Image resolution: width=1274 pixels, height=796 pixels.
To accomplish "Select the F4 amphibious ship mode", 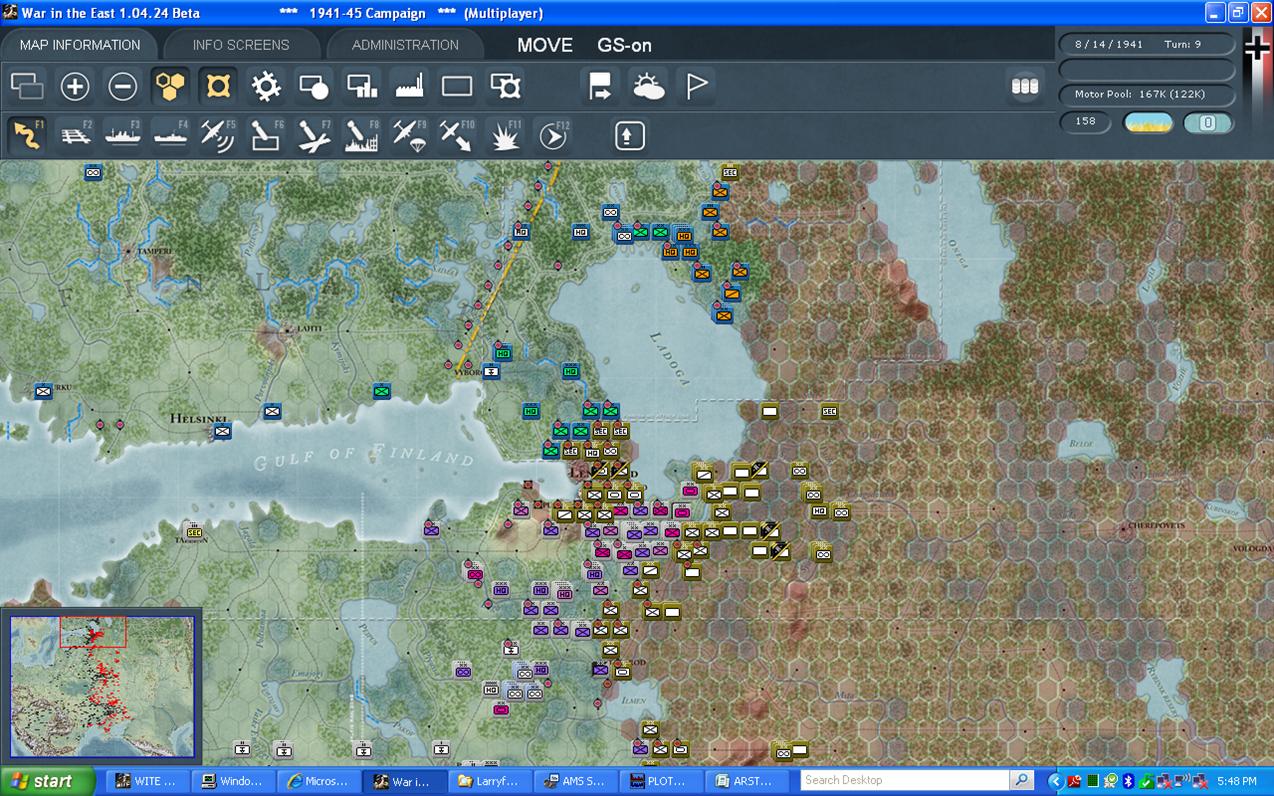I will pos(171,135).
